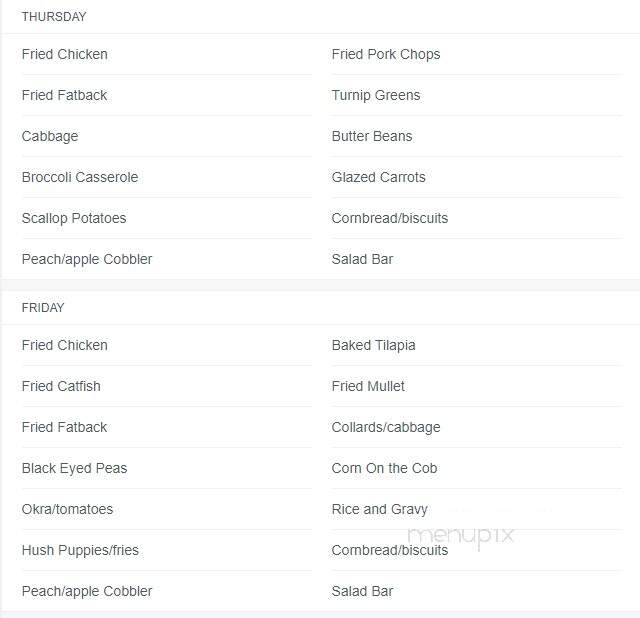Select Cabbage in Thursday's list

coord(50,136)
